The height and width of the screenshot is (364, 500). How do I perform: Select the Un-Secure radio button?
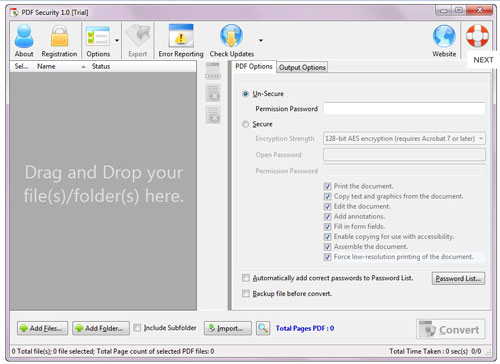tap(246, 94)
